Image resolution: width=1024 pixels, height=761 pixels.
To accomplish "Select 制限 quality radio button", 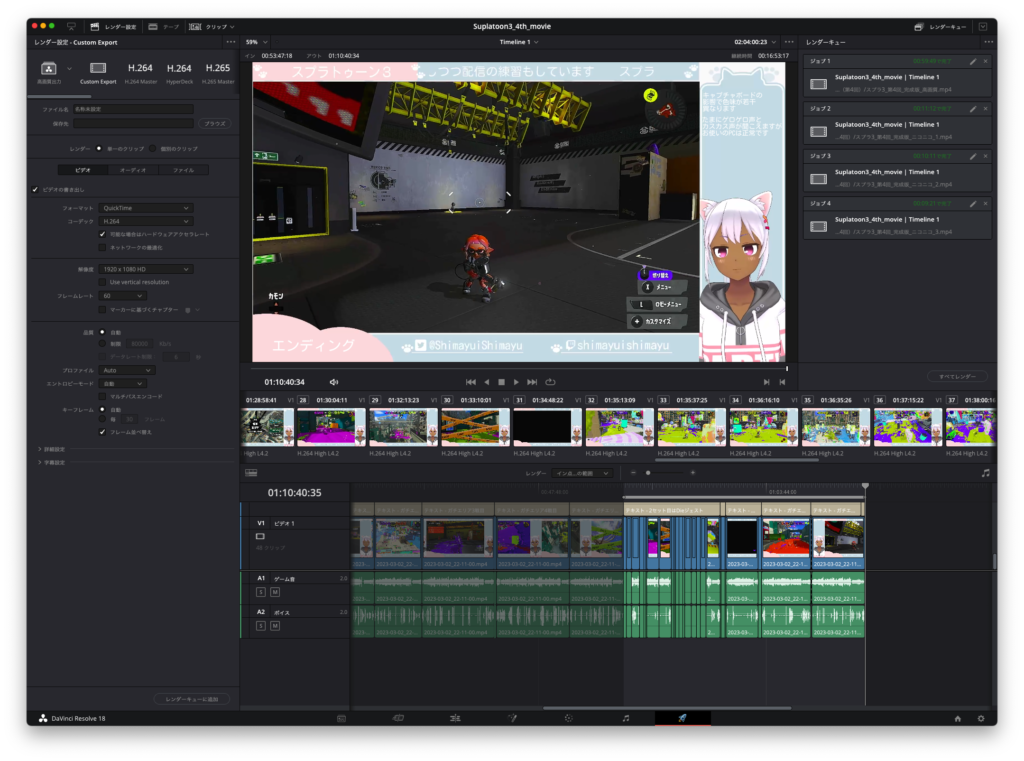I will [x=103, y=344].
